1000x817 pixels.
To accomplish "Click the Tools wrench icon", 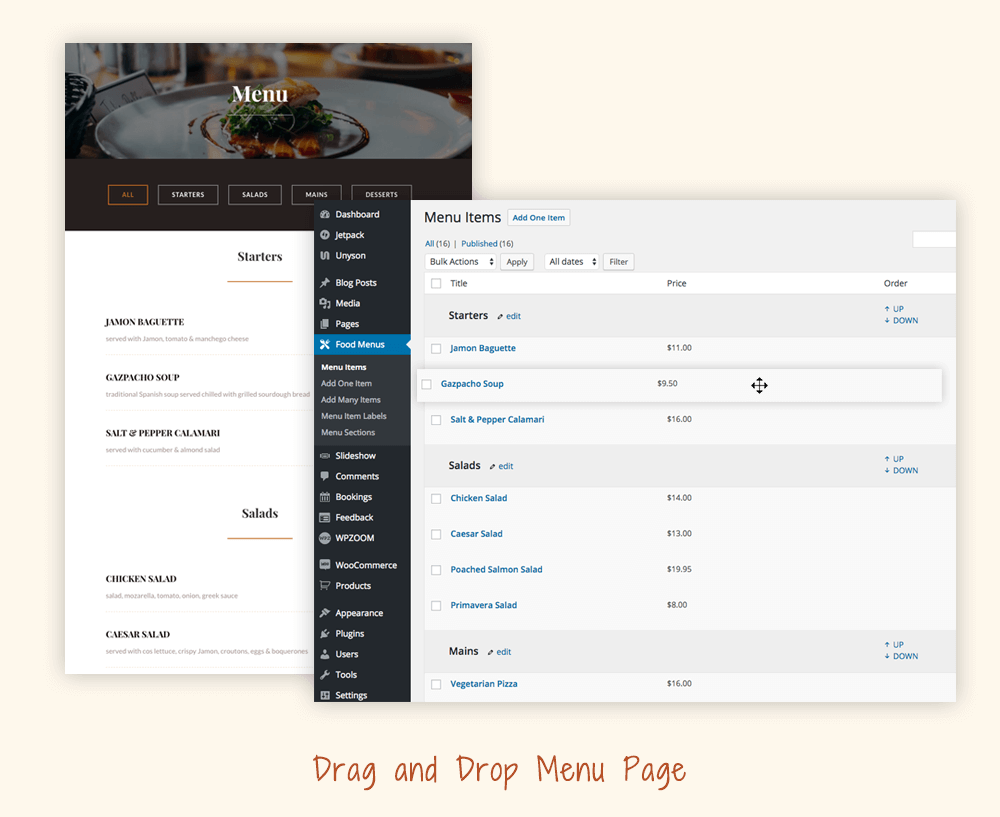I will (325, 674).
